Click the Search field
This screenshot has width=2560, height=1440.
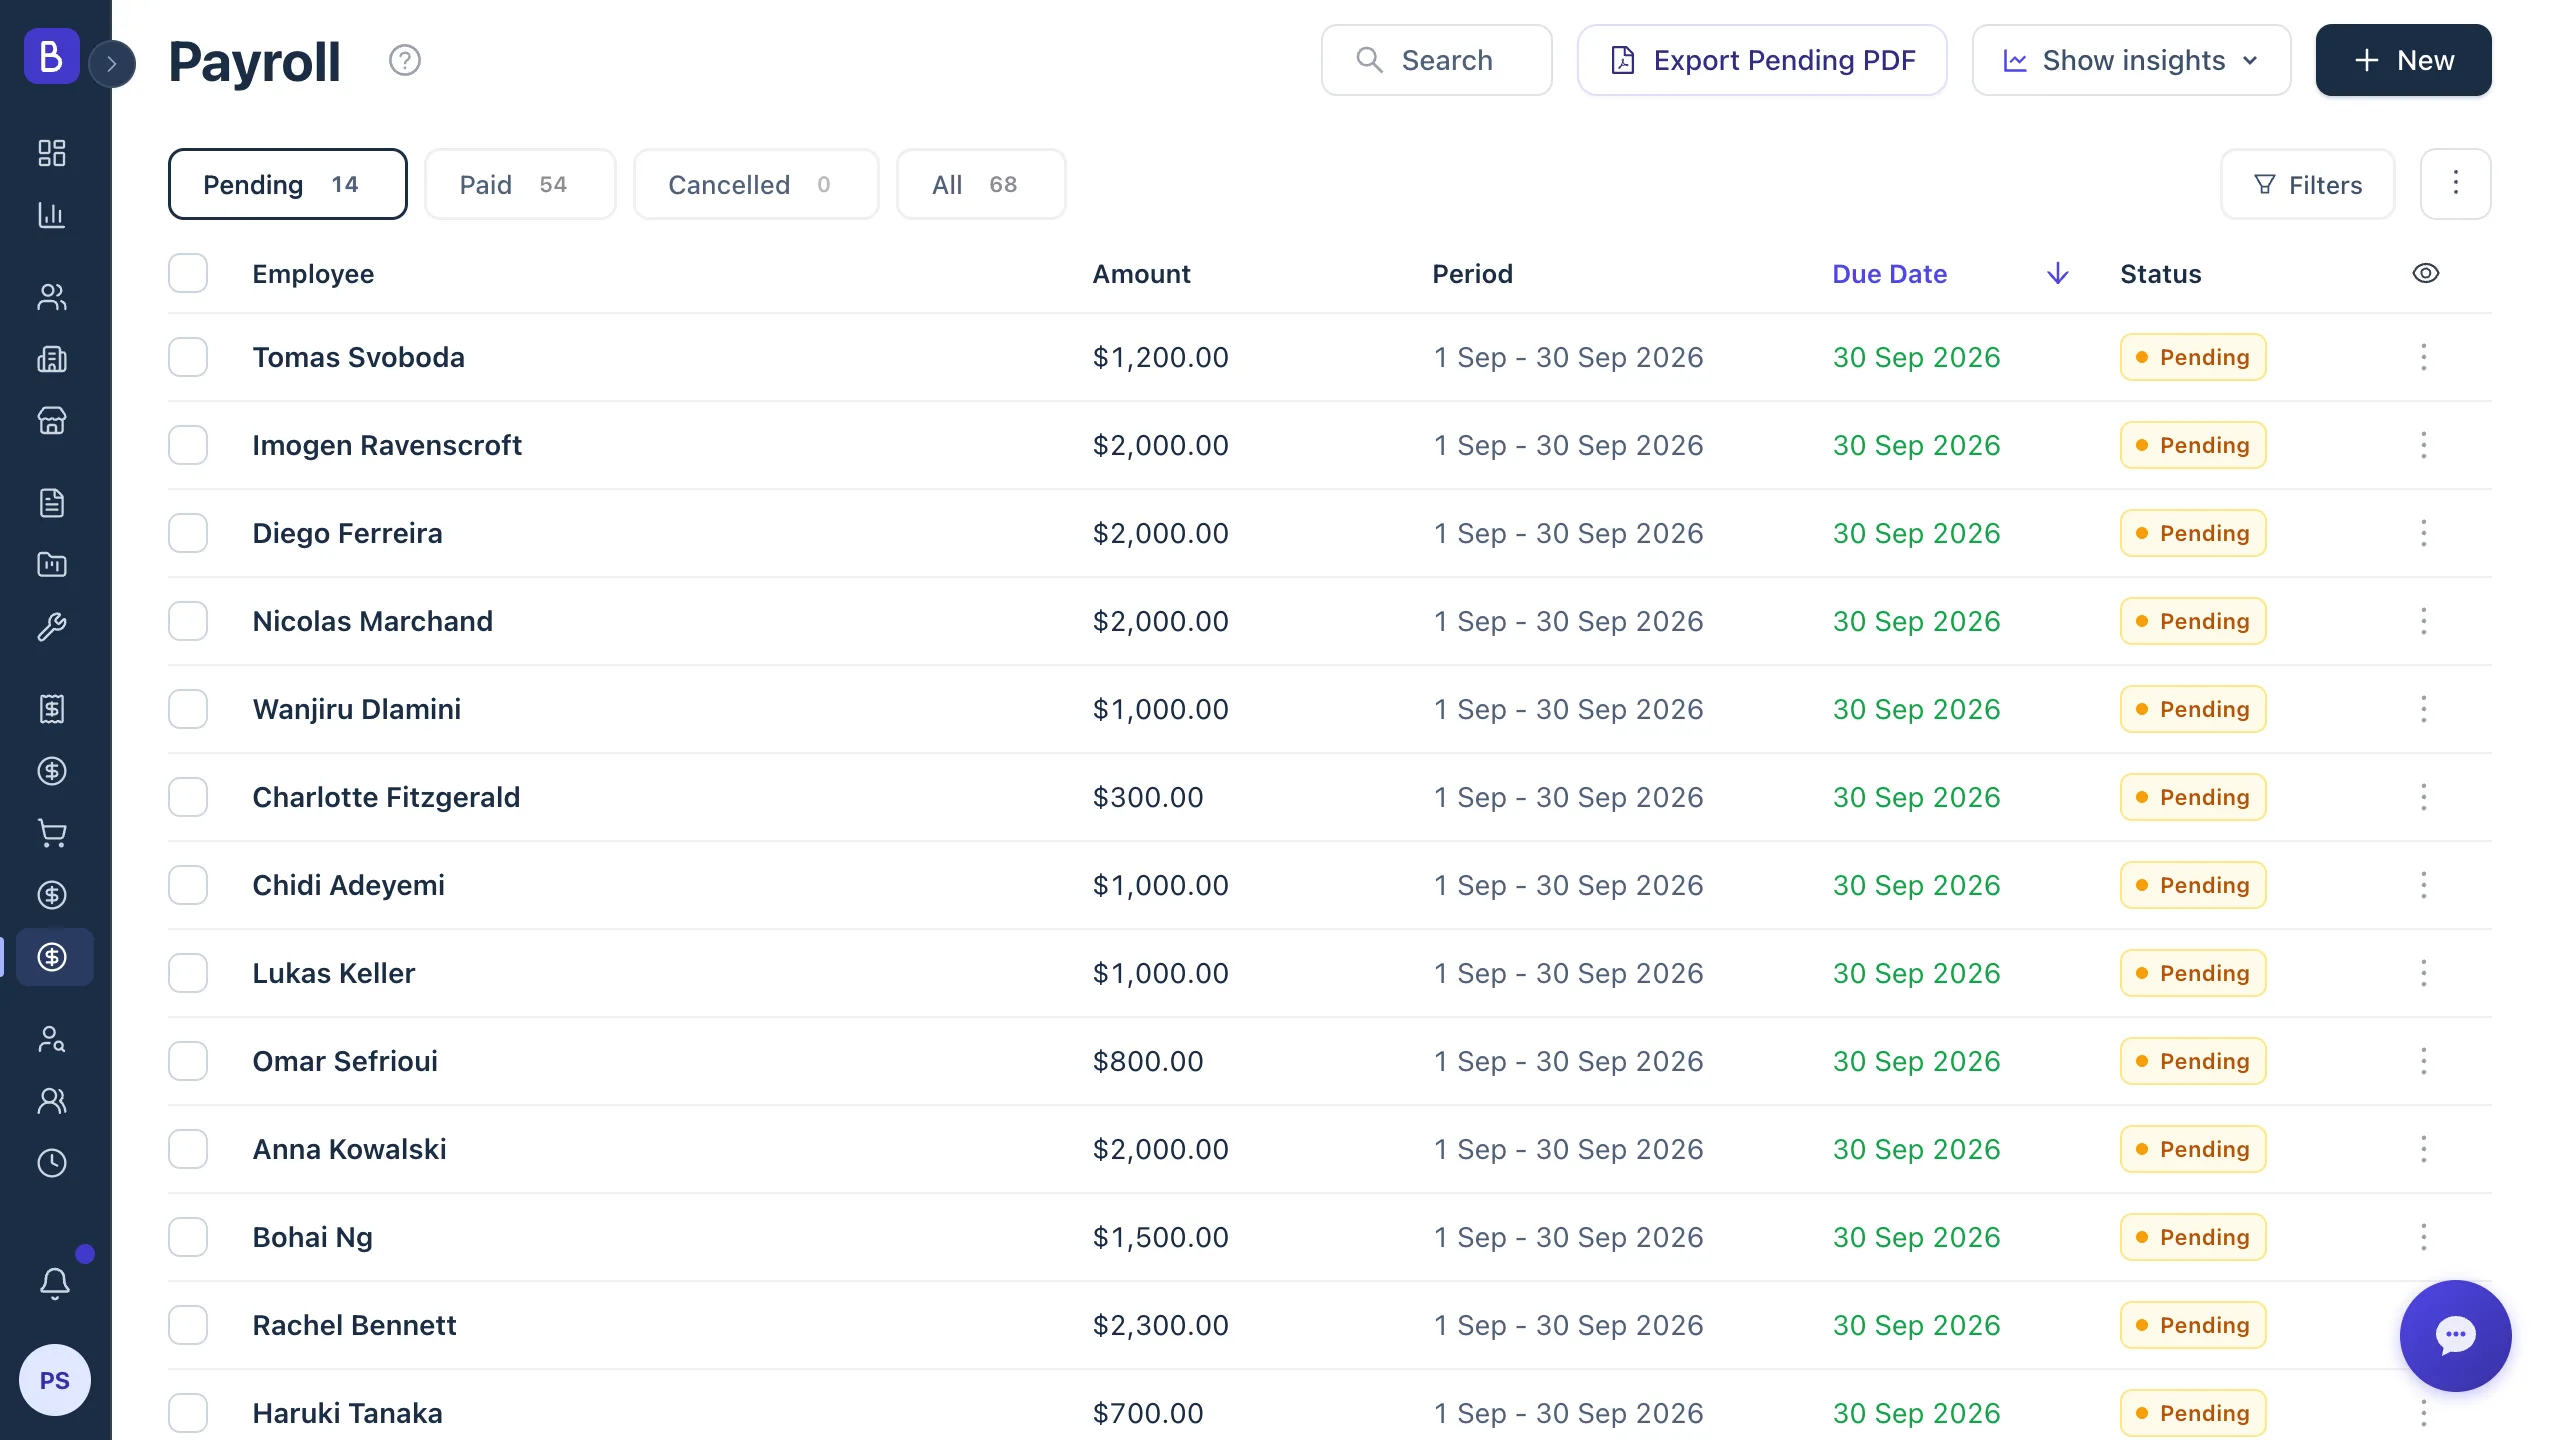coord(1437,60)
